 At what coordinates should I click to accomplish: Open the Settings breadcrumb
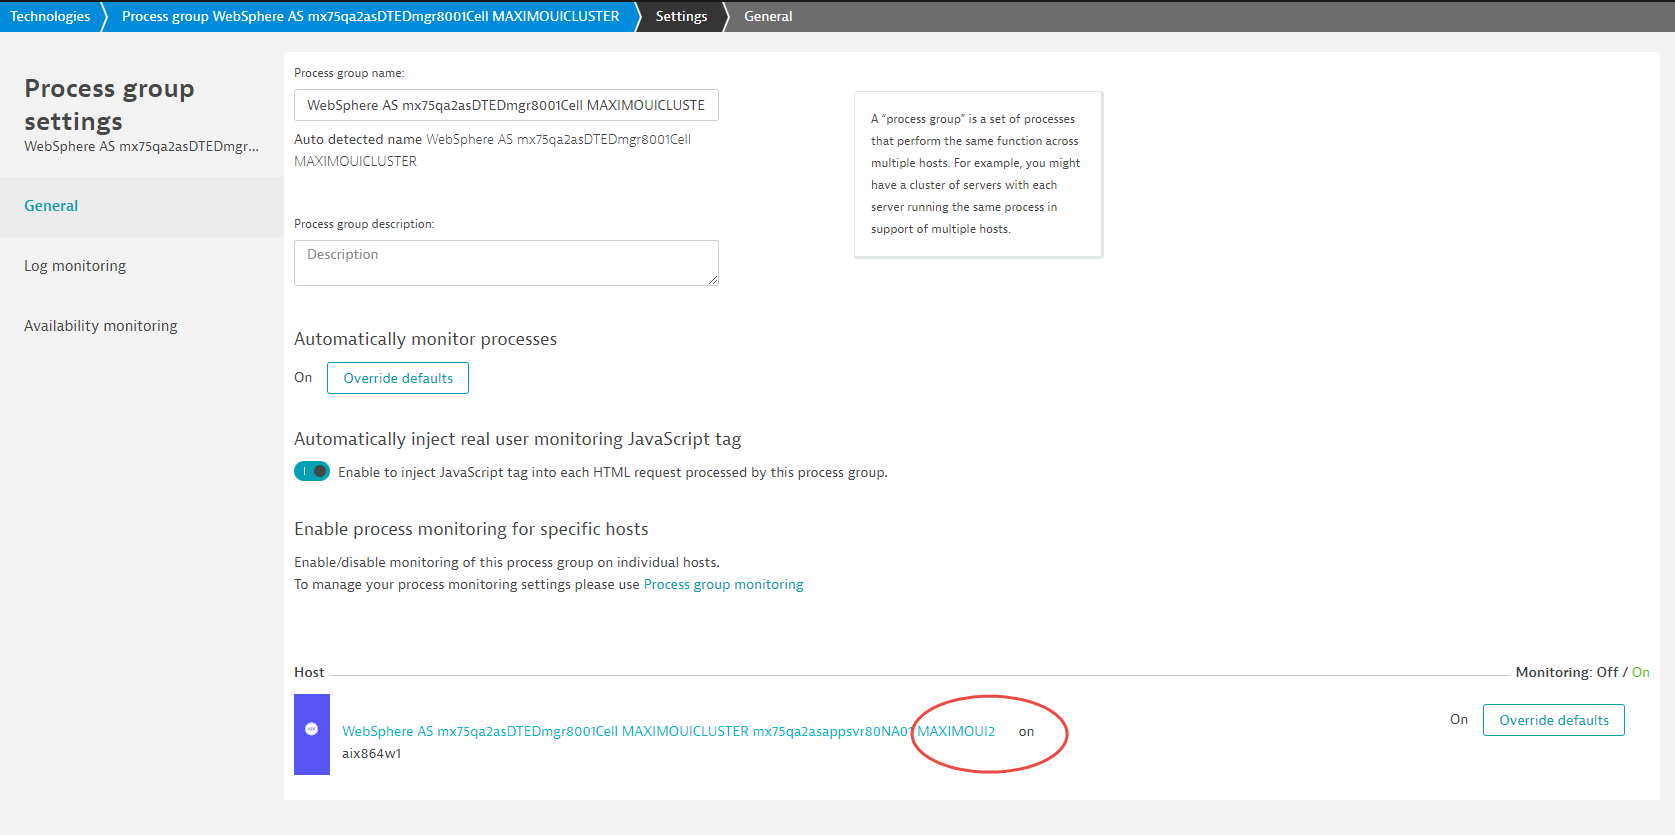click(x=681, y=16)
